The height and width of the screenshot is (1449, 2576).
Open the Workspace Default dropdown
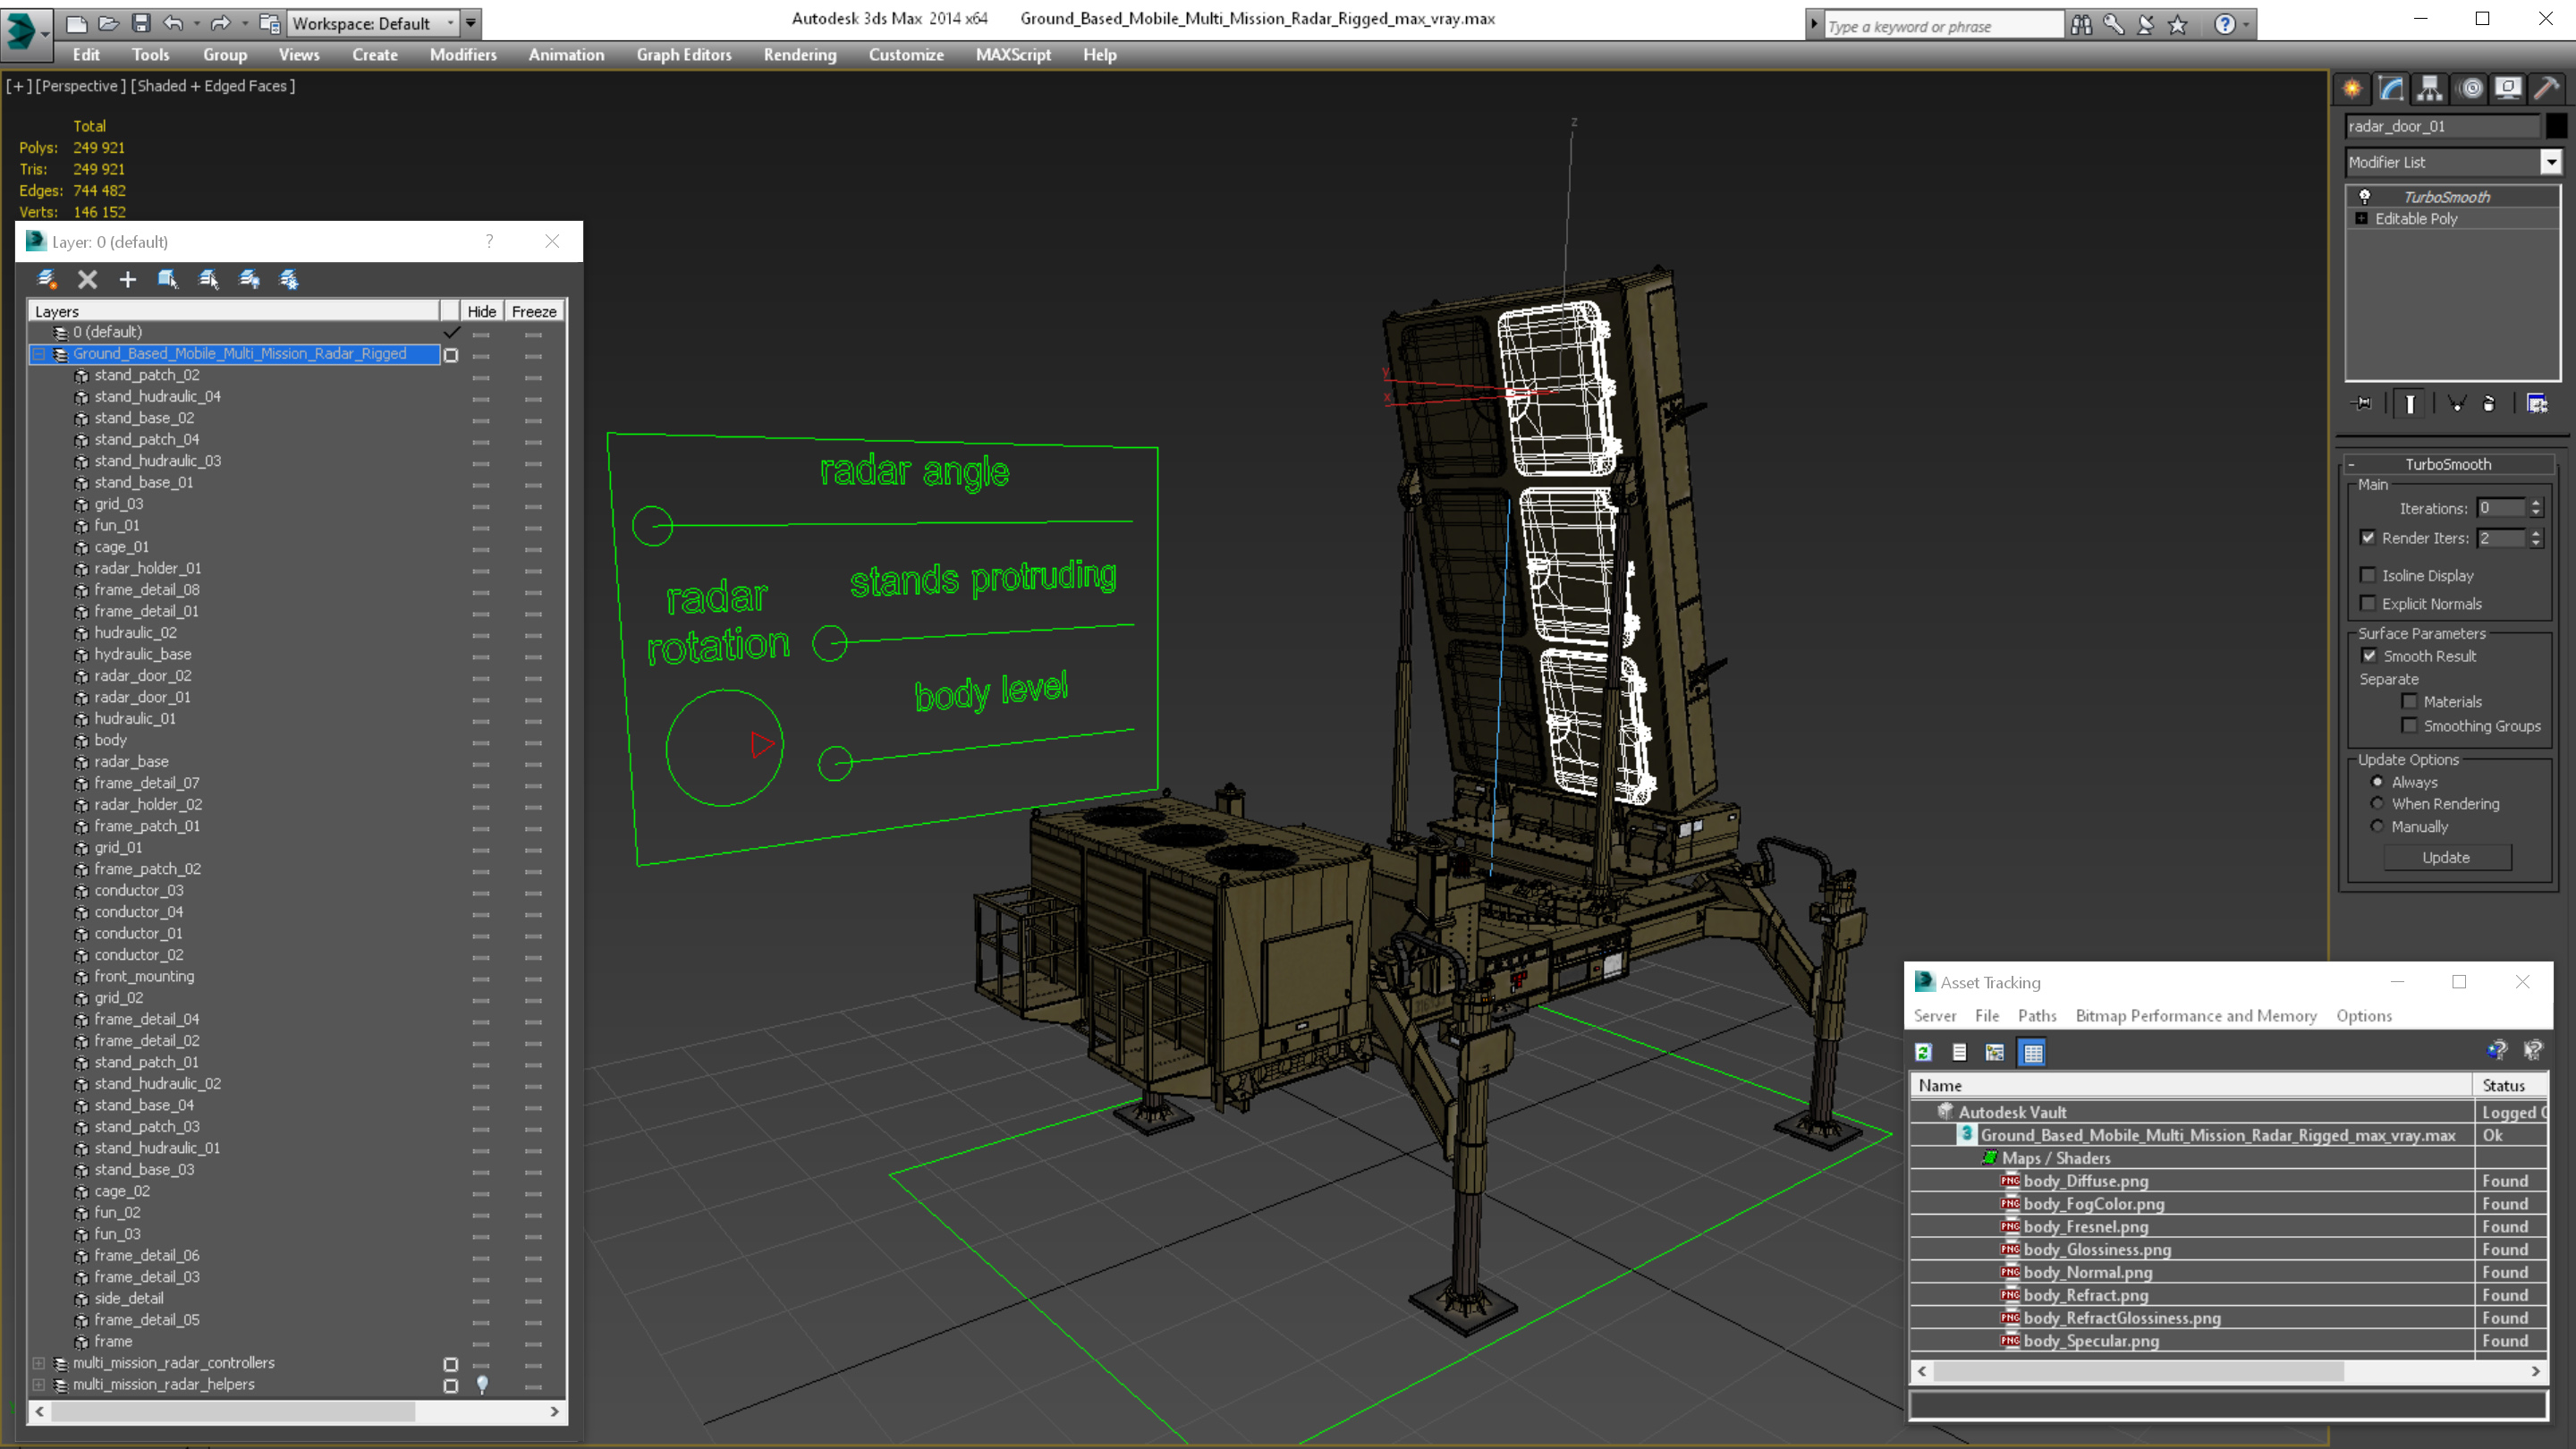tap(450, 23)
